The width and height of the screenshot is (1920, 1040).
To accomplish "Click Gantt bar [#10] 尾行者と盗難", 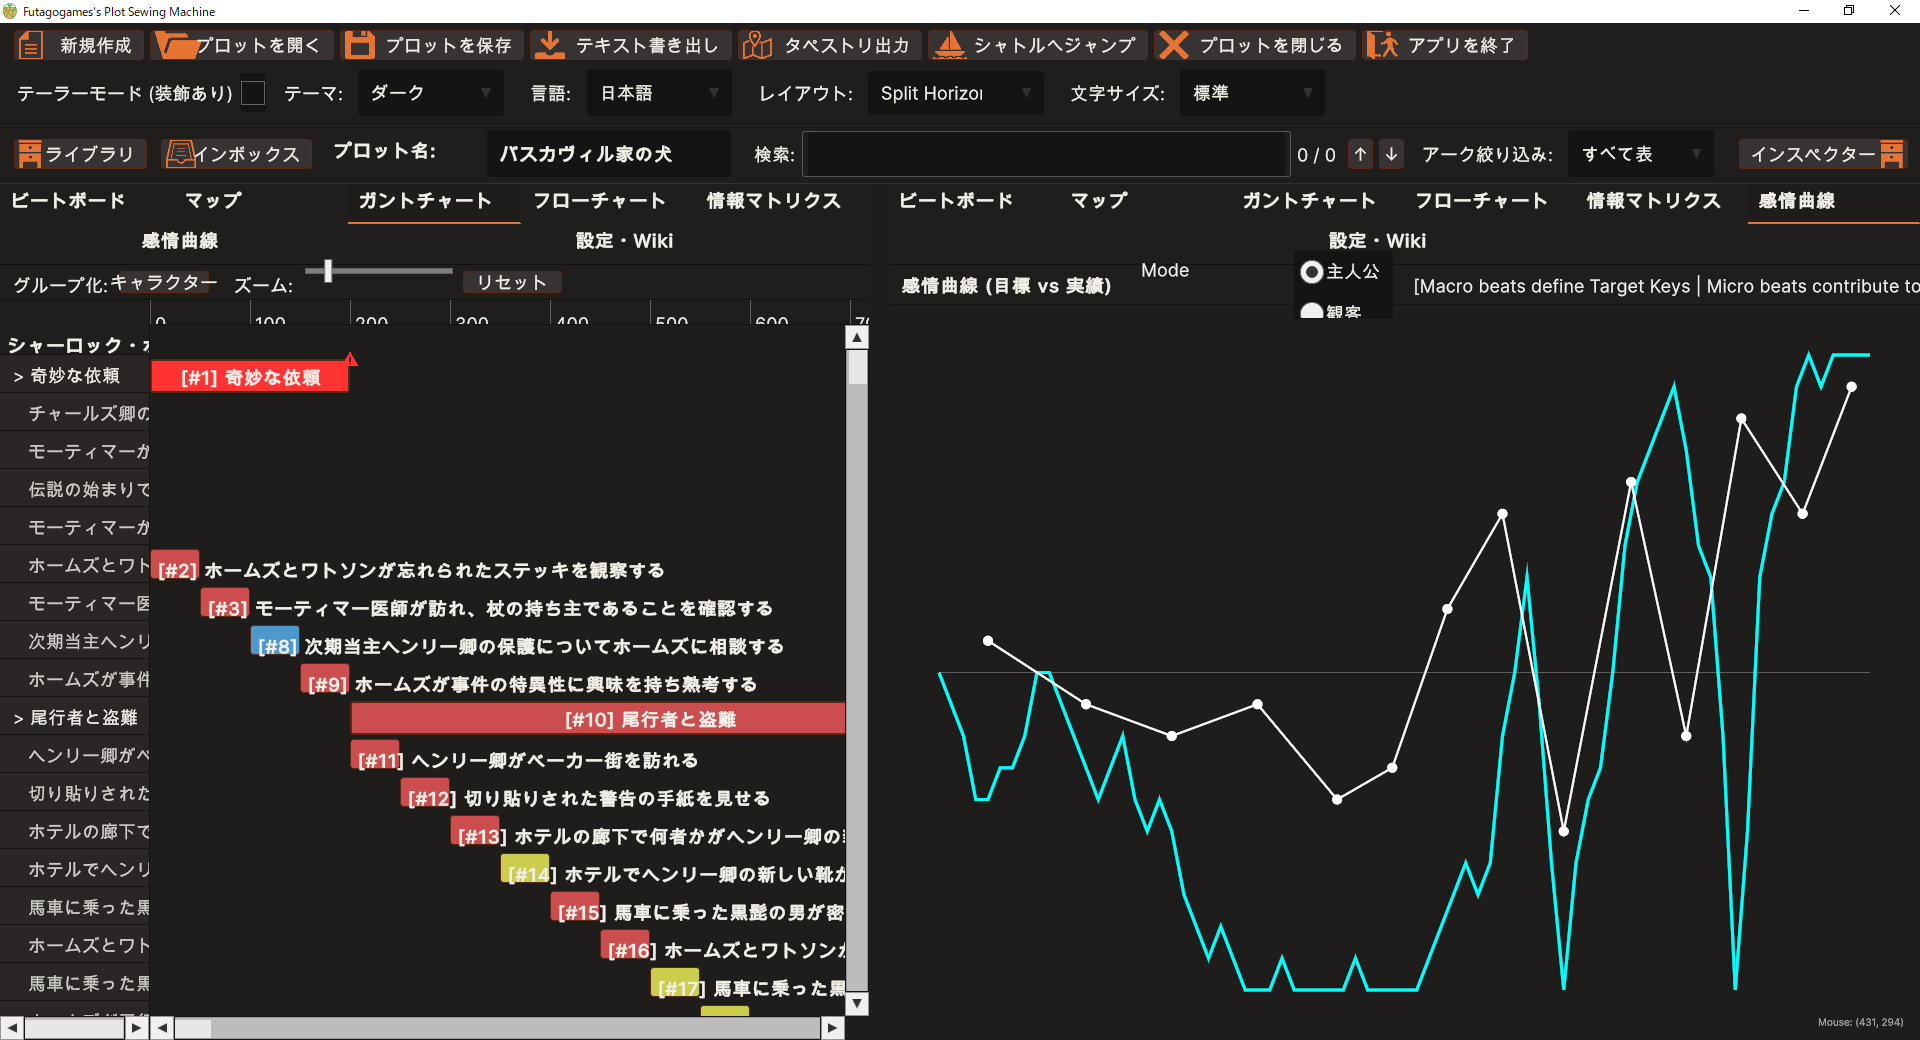I will click(x=598, y=719).
